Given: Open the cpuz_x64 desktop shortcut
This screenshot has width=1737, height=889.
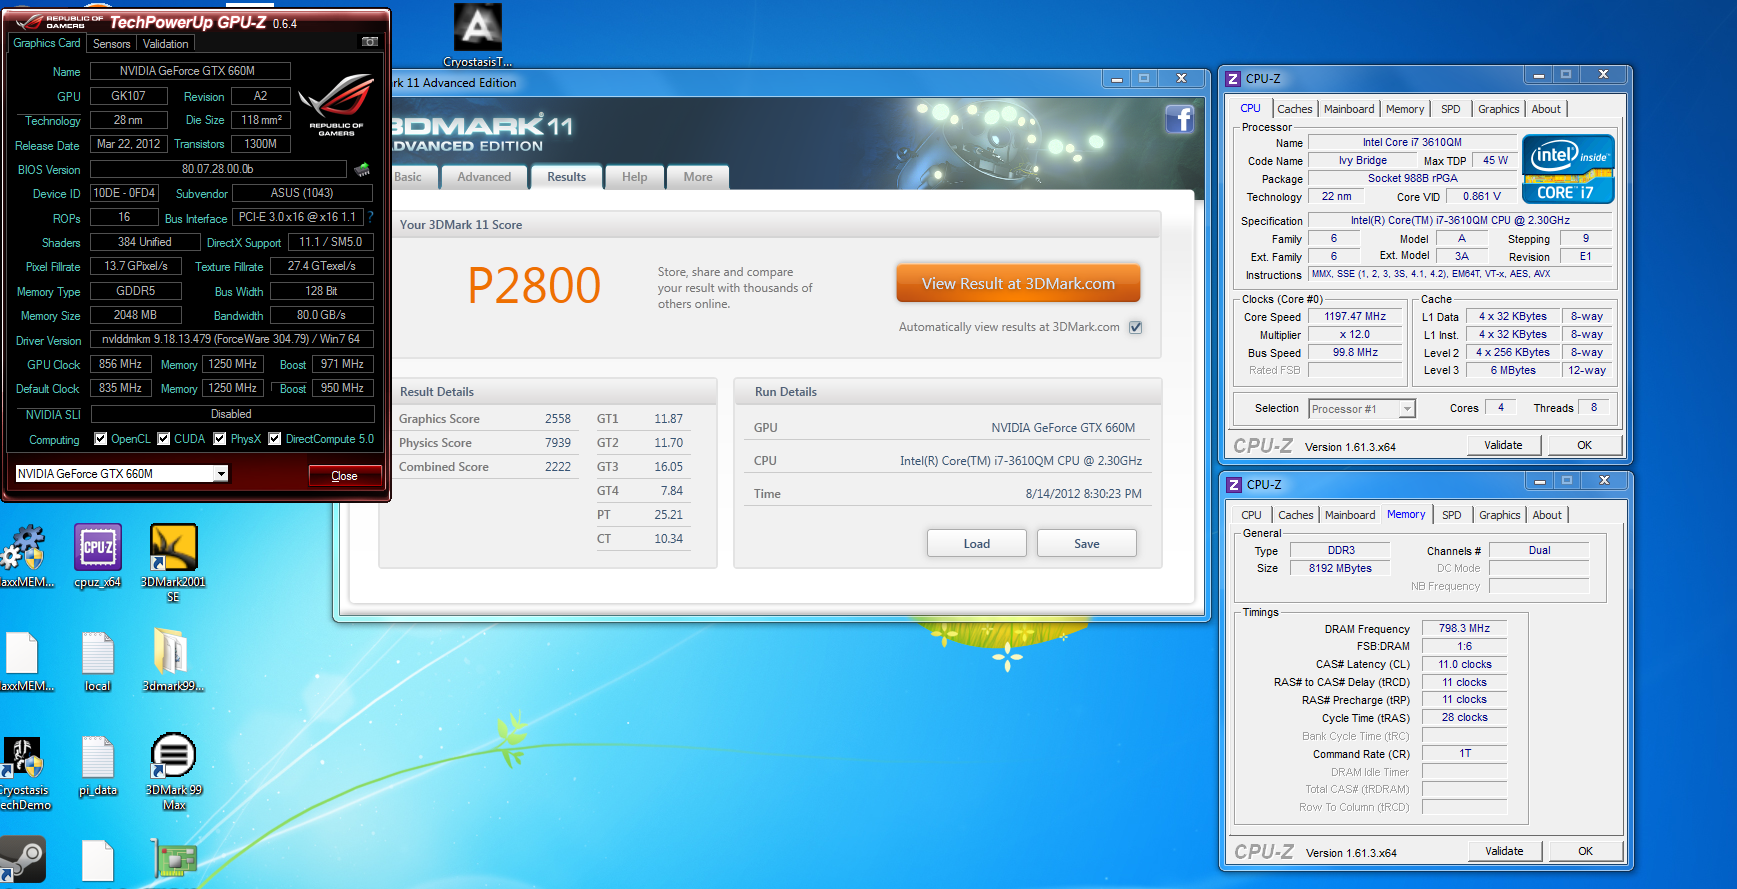Looking at the screenshot, I should pos(98,556).
